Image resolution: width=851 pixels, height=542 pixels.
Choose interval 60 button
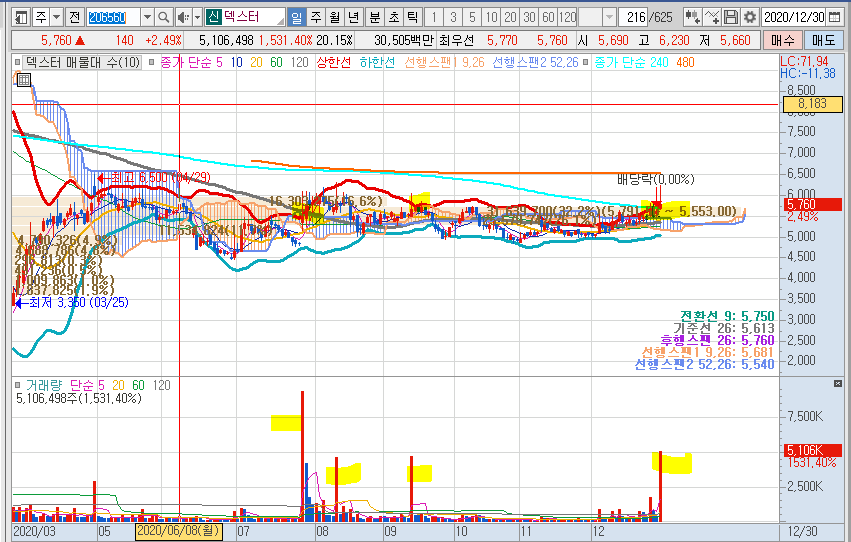coord(548,18)
